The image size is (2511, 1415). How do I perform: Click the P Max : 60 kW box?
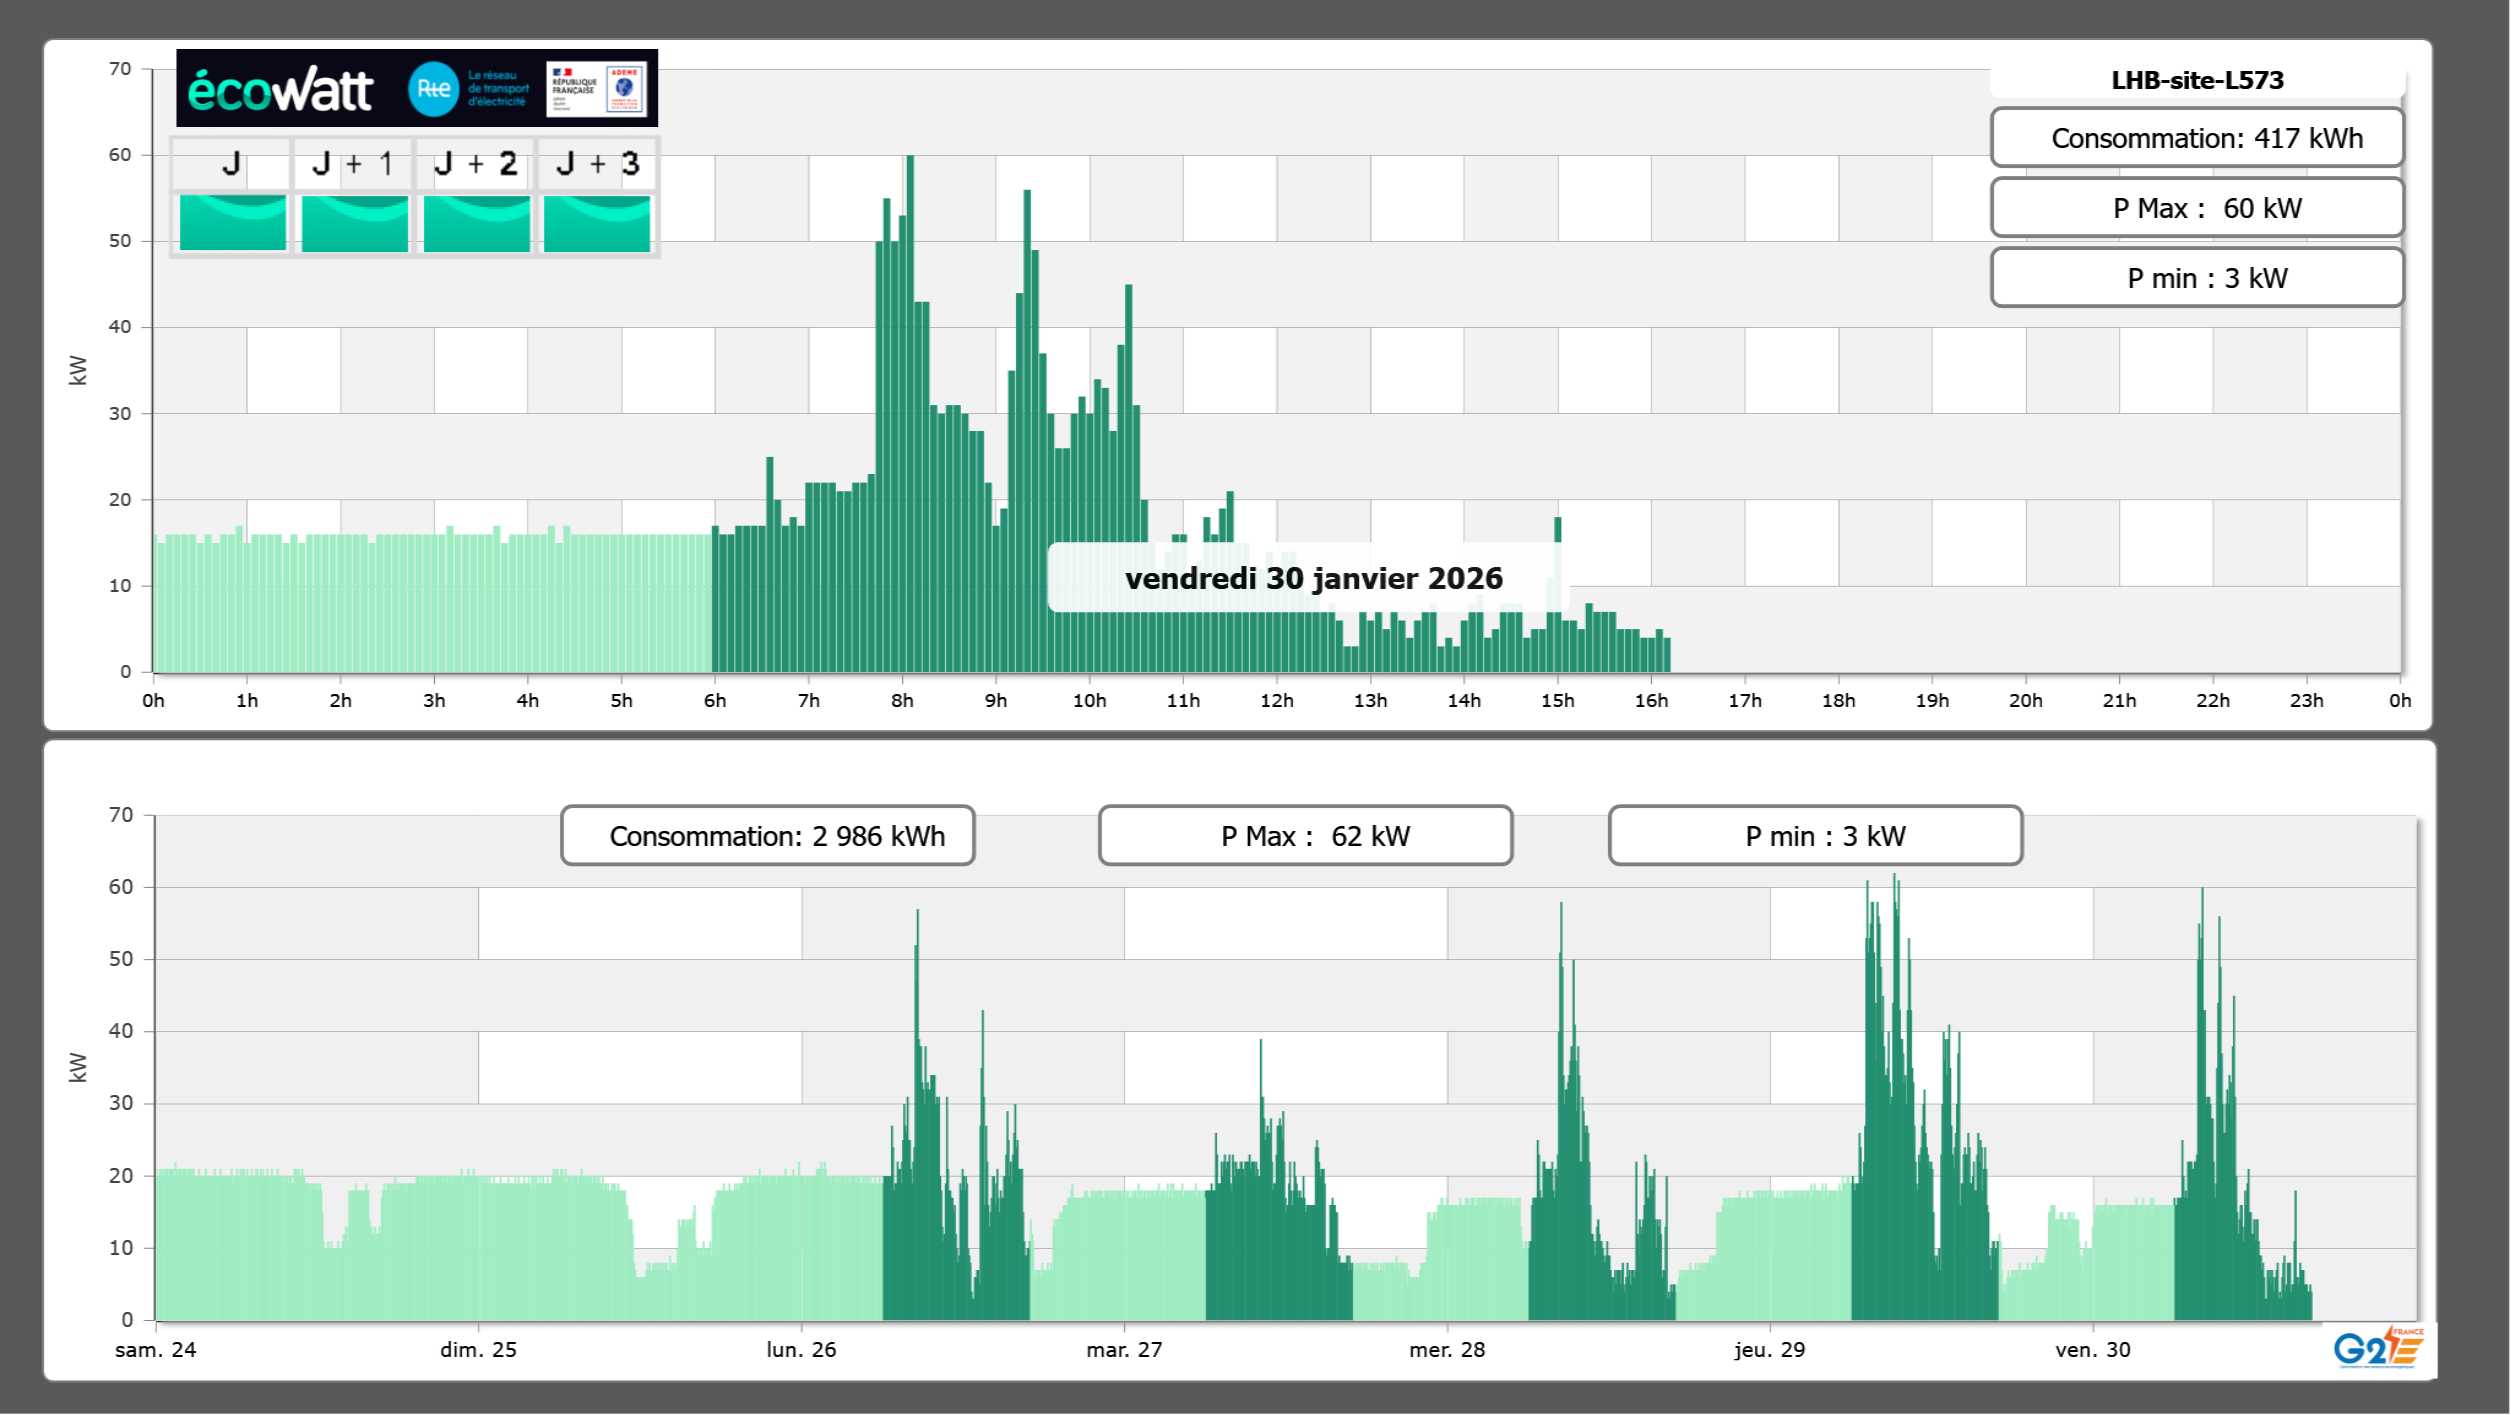click(x=2196, y=208)
